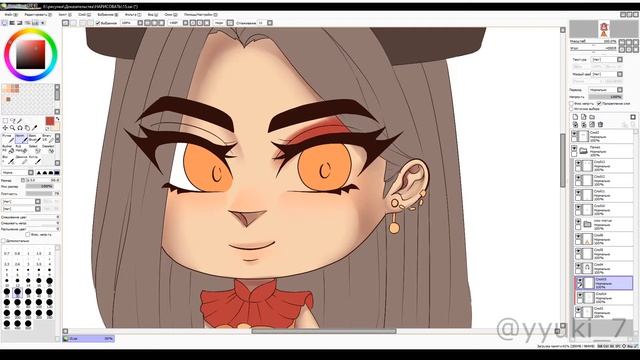
Task: Select the eyedropper color picker tool
Action: coord(35,128)
